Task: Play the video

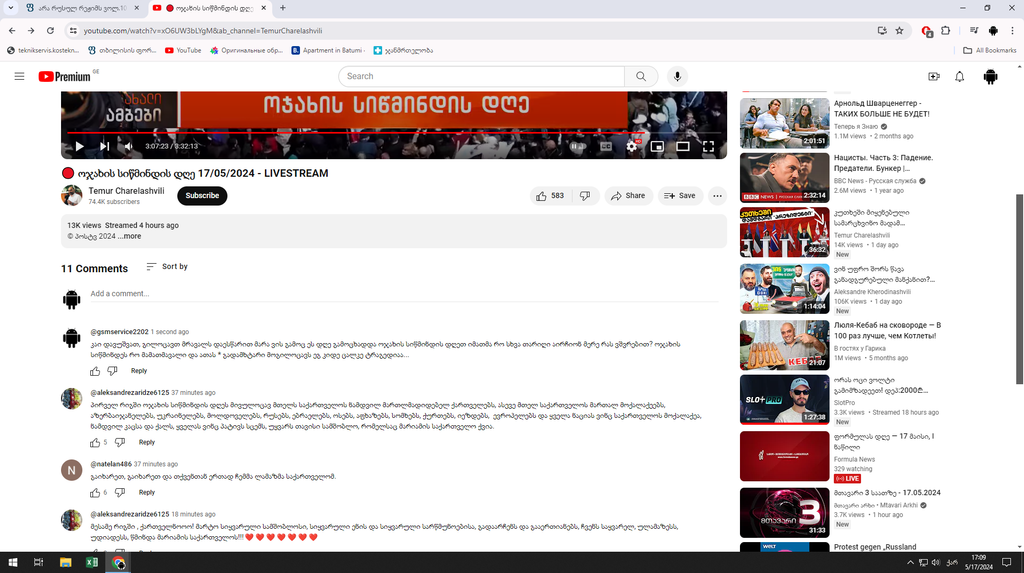Action: (79, 146)
